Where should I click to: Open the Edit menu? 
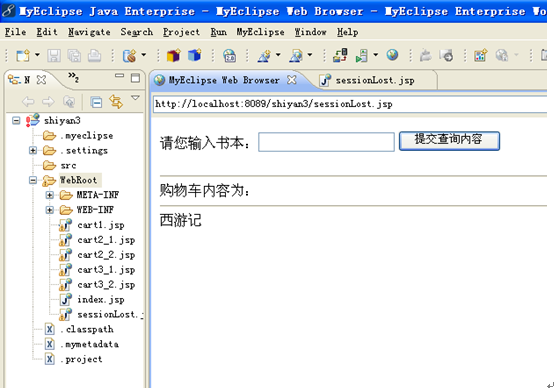47,32
